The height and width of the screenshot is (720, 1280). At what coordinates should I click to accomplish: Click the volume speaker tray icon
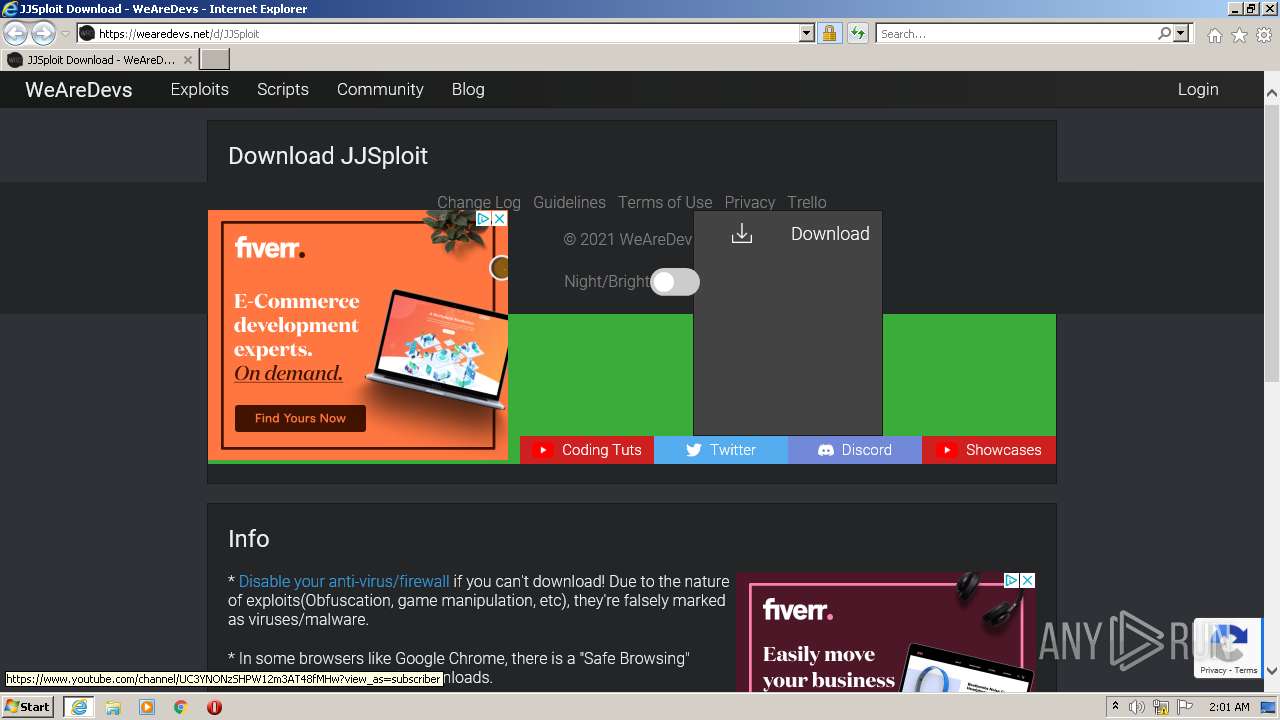pos(1137,707)
